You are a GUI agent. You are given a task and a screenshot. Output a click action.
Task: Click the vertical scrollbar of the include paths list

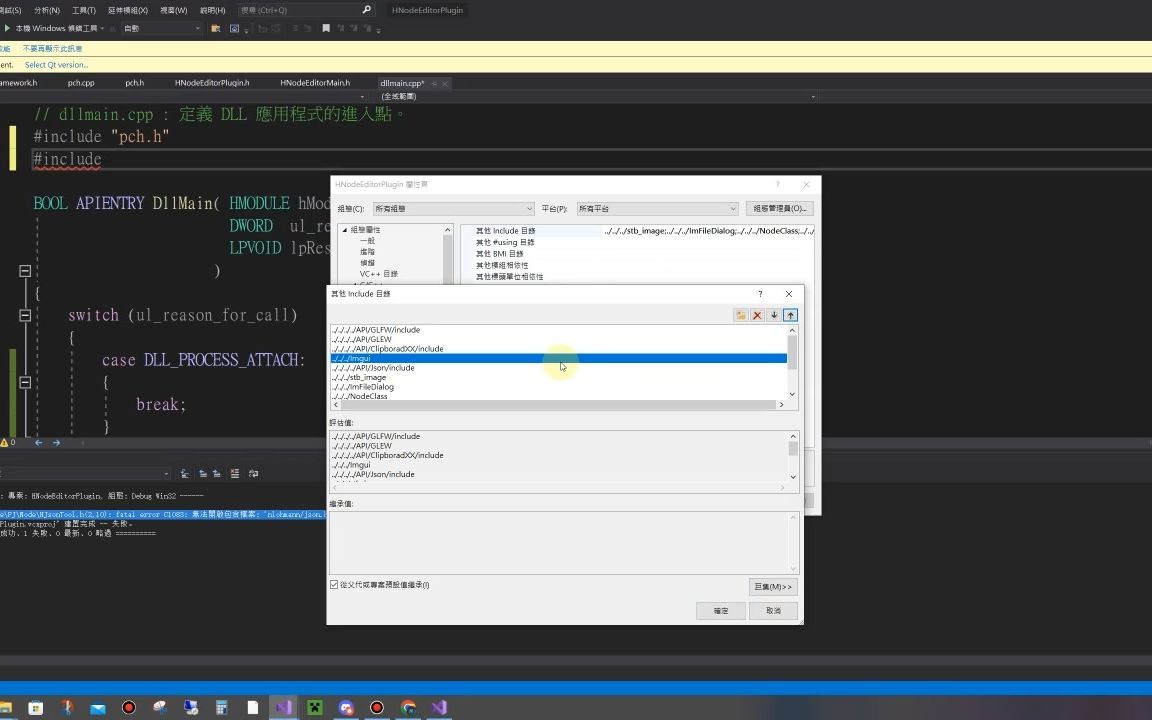792,362
